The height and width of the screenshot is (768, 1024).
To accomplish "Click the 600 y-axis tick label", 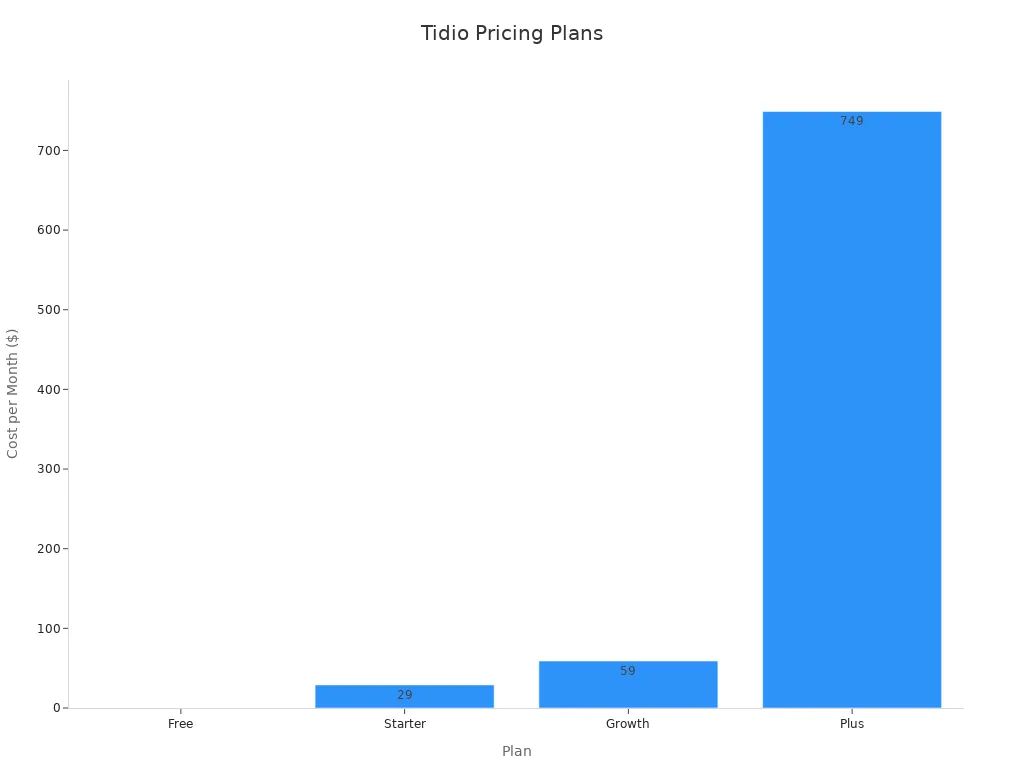I will pyautogui.click(x=48, y=230).
